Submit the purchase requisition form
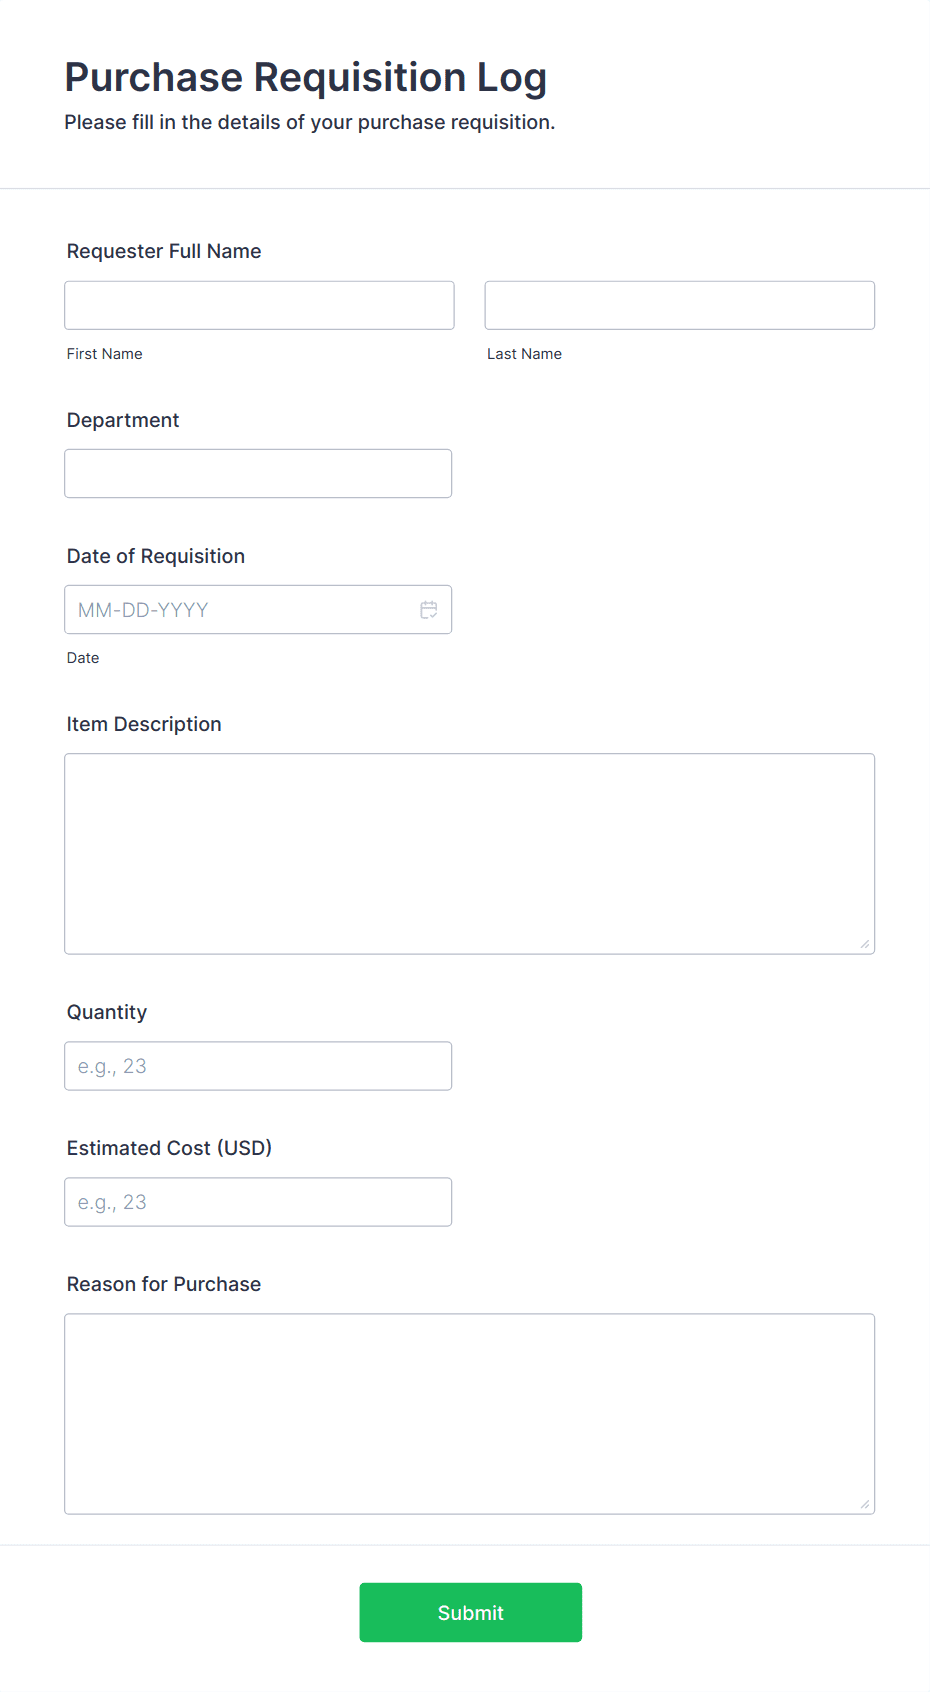This screenshot has width=930, height=1692. pos(470,1612)
